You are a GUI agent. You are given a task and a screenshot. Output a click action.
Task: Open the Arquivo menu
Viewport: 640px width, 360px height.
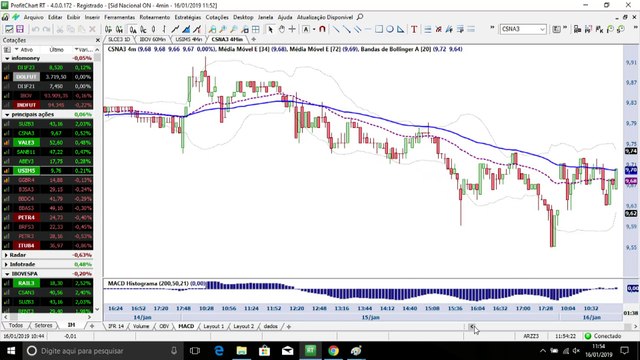tap(33, 17)
